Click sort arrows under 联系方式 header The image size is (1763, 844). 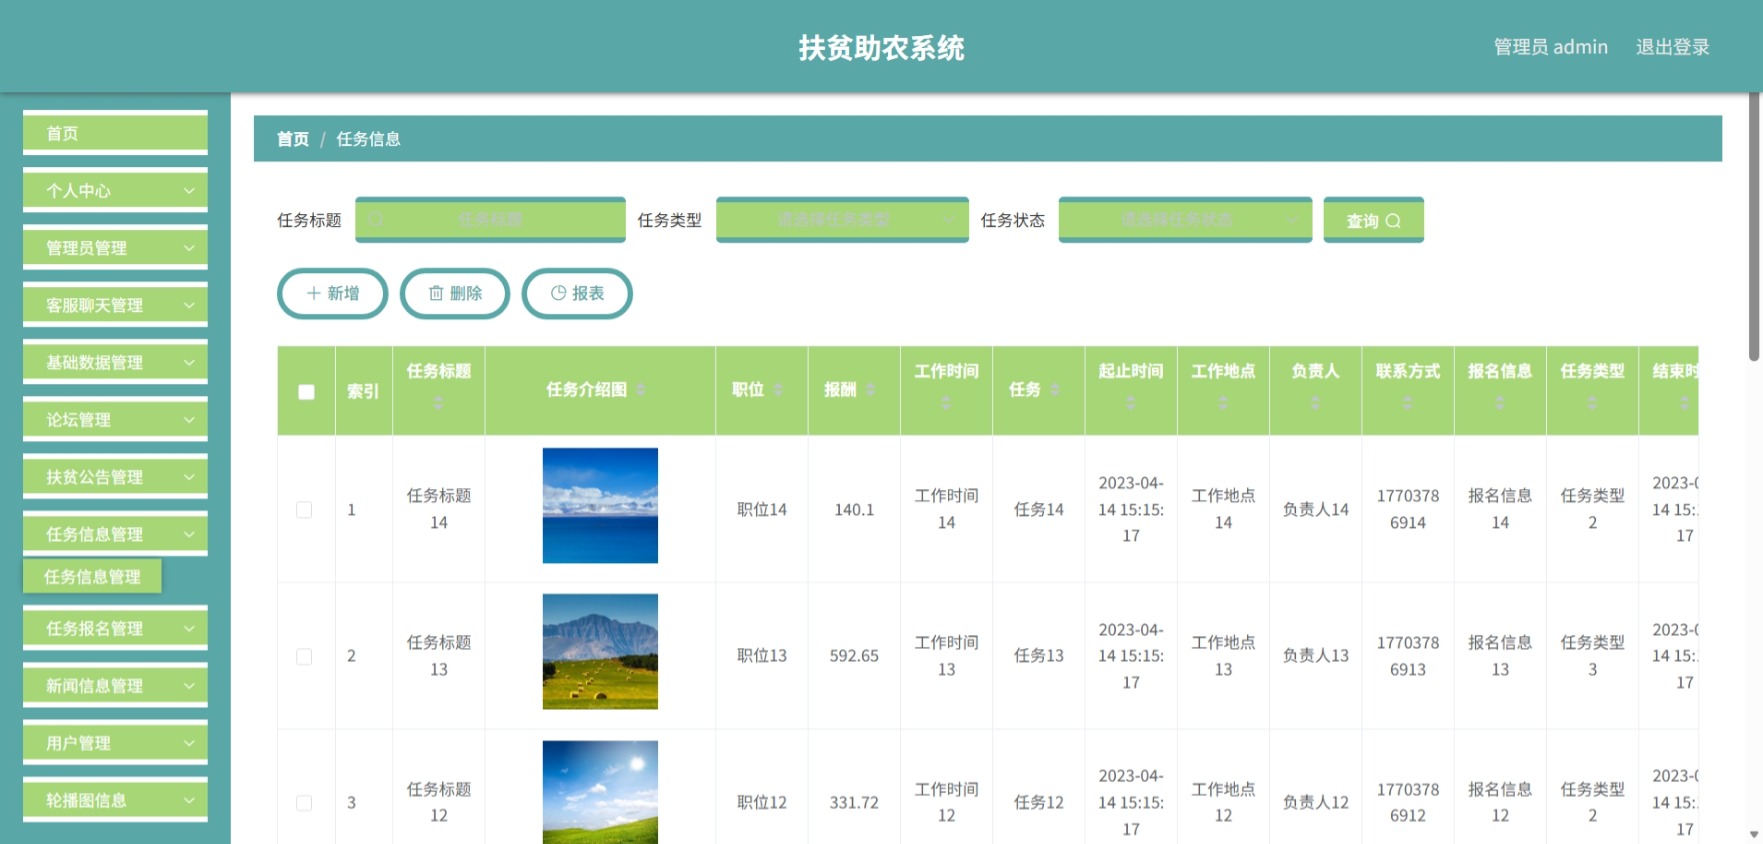coord(1407,402)
